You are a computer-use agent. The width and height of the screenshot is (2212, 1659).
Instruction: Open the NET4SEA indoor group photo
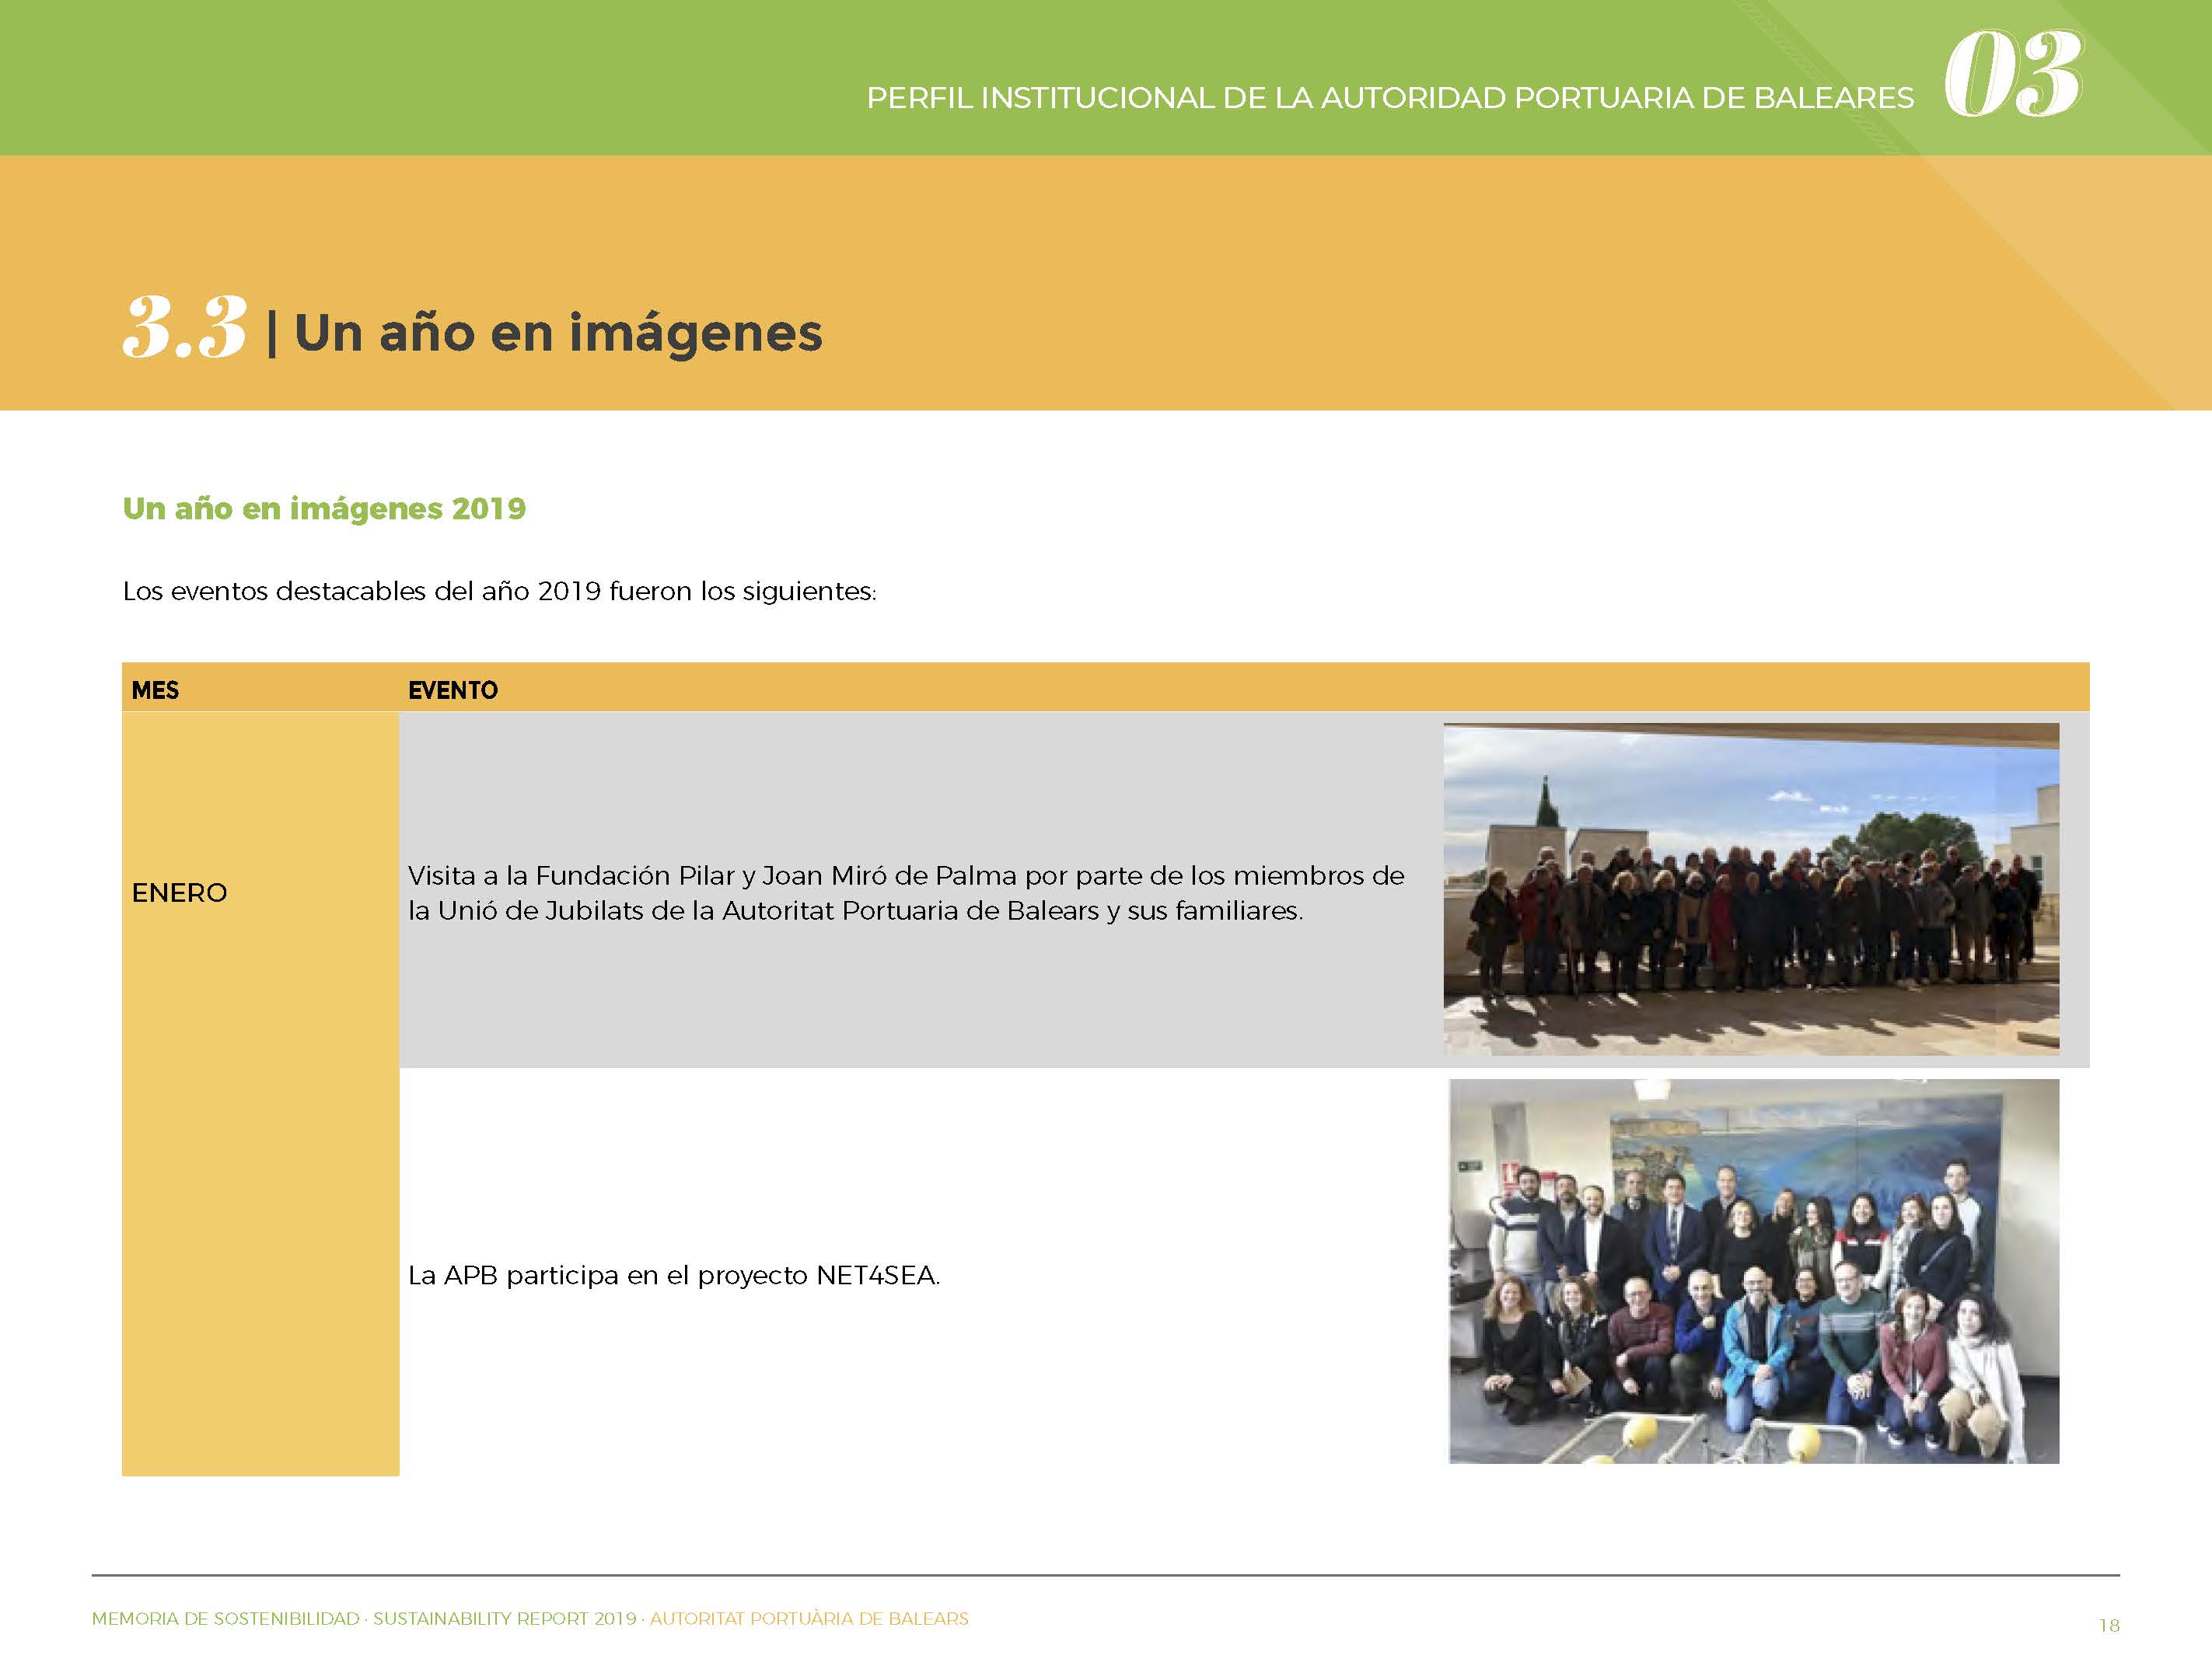tap(1754, 1271)
